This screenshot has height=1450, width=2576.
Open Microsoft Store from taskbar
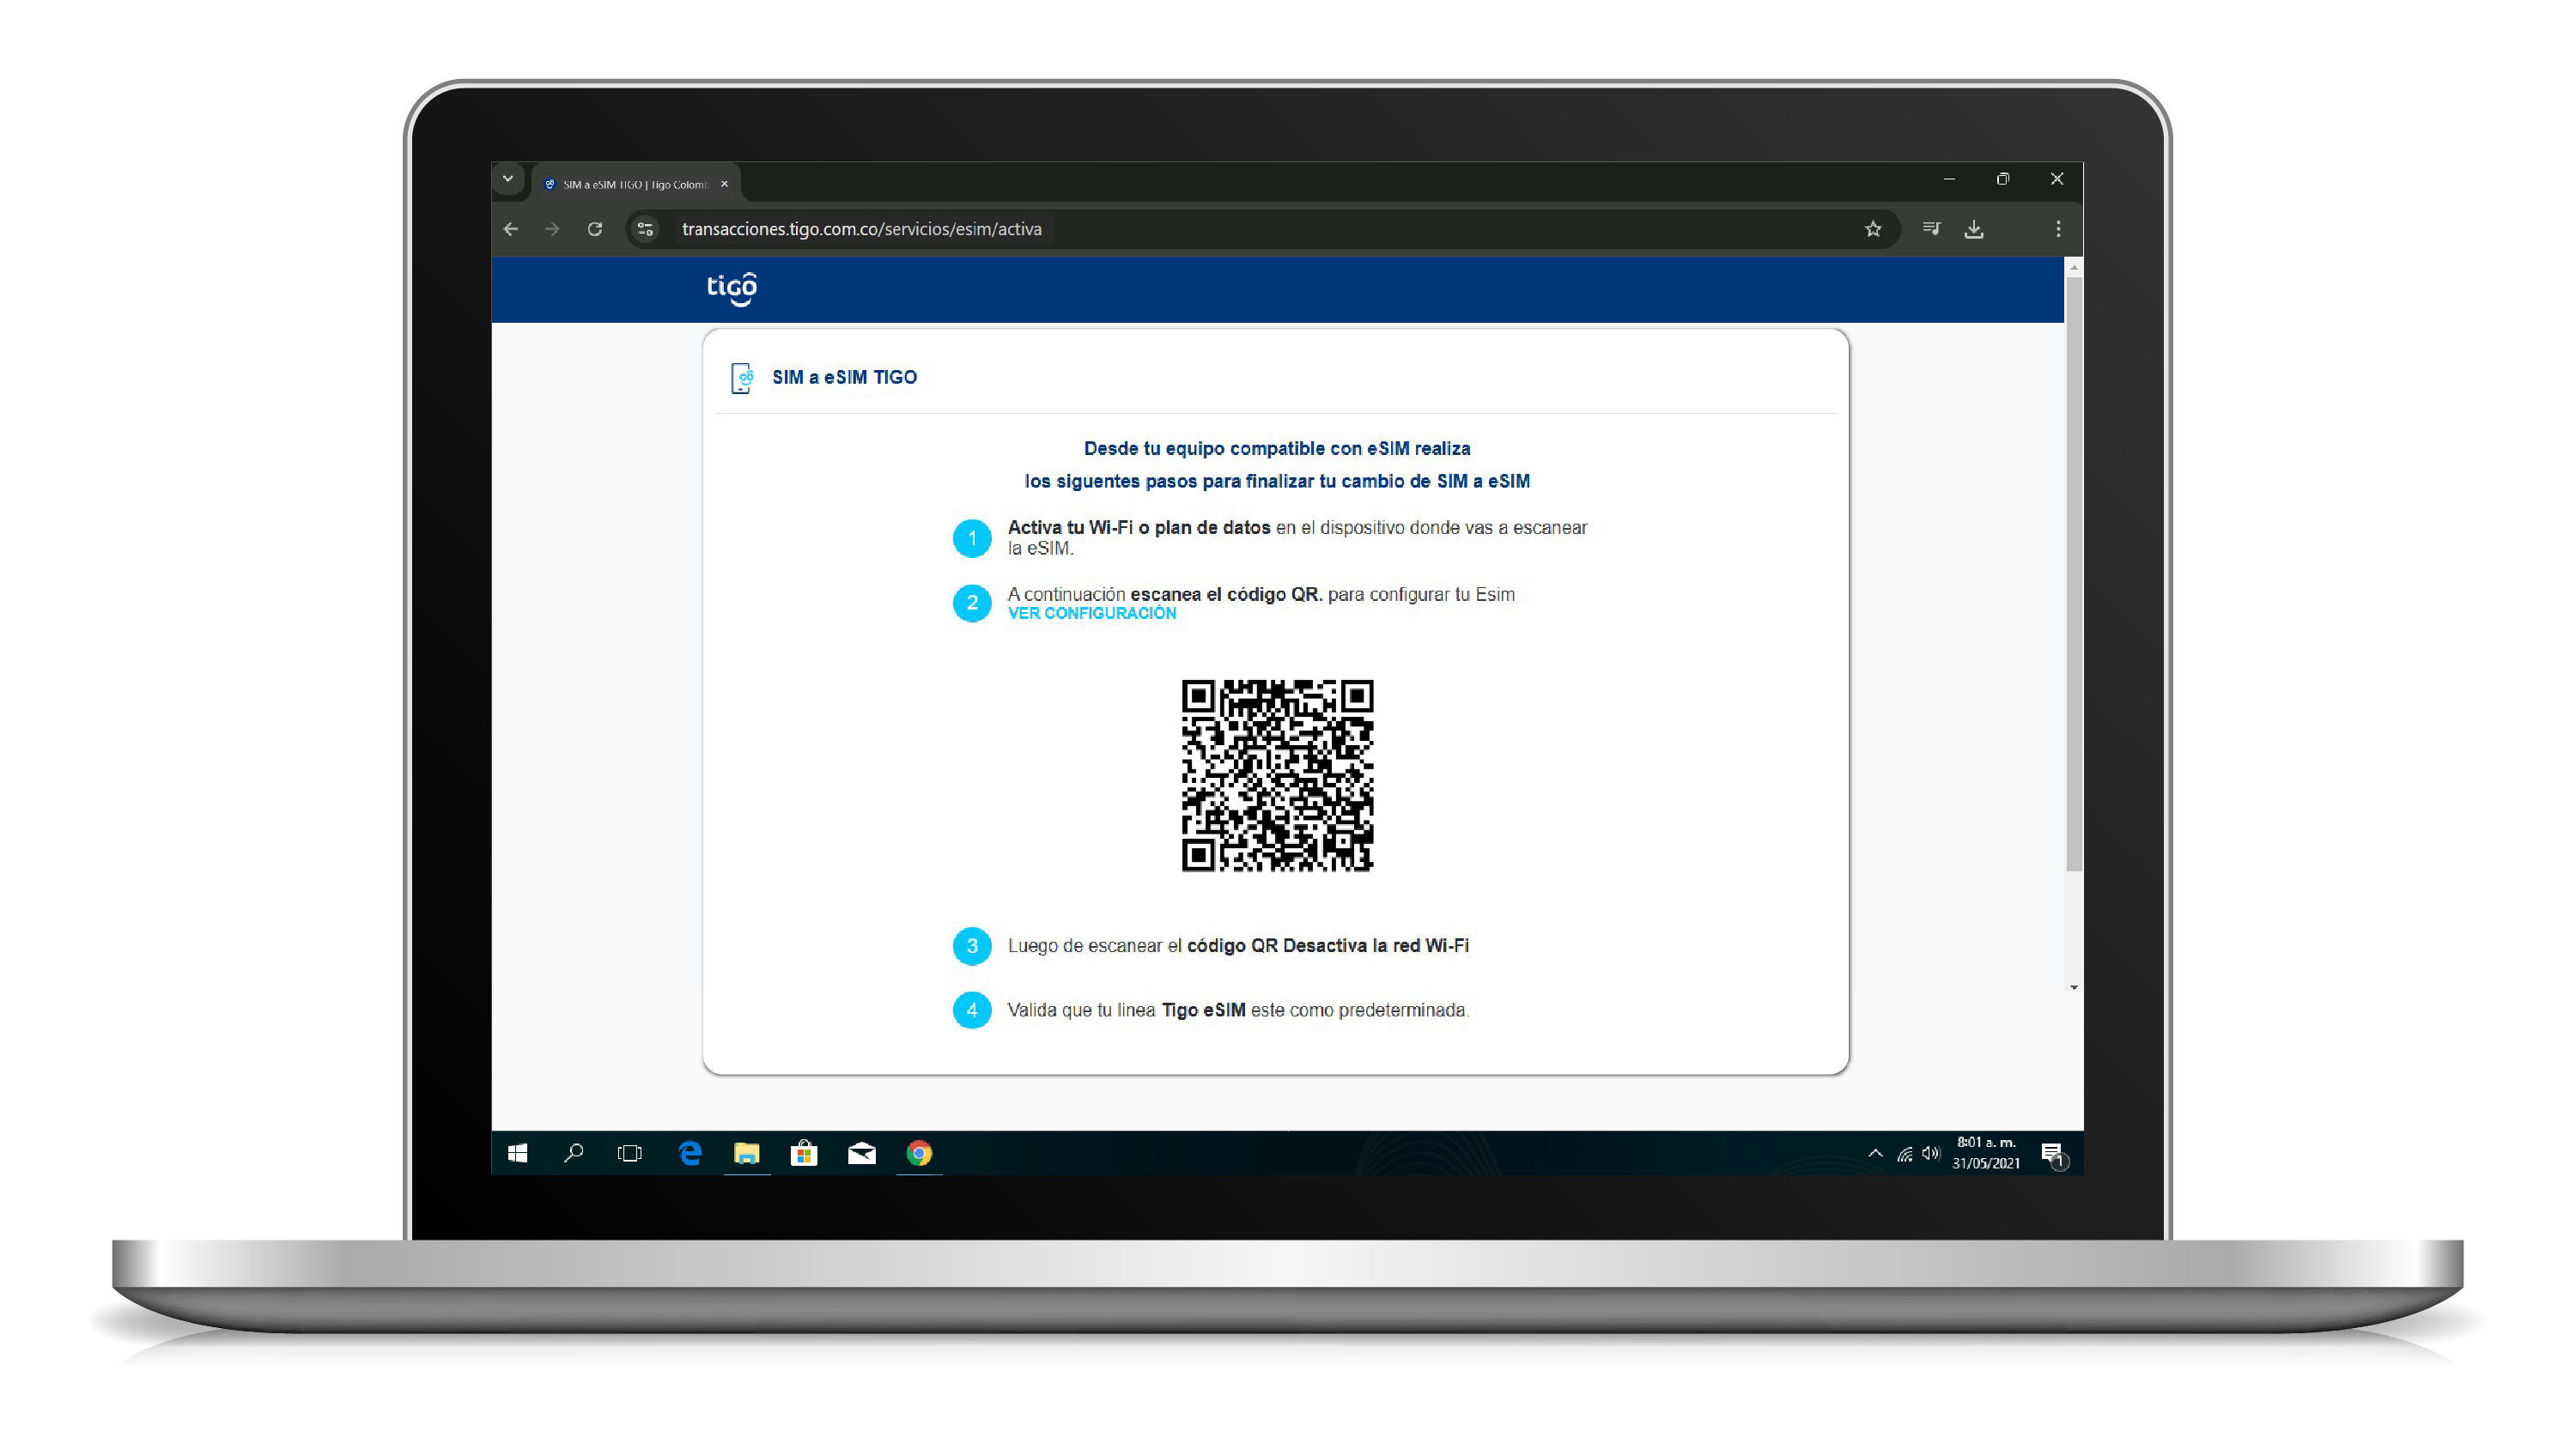(804, 1154)
